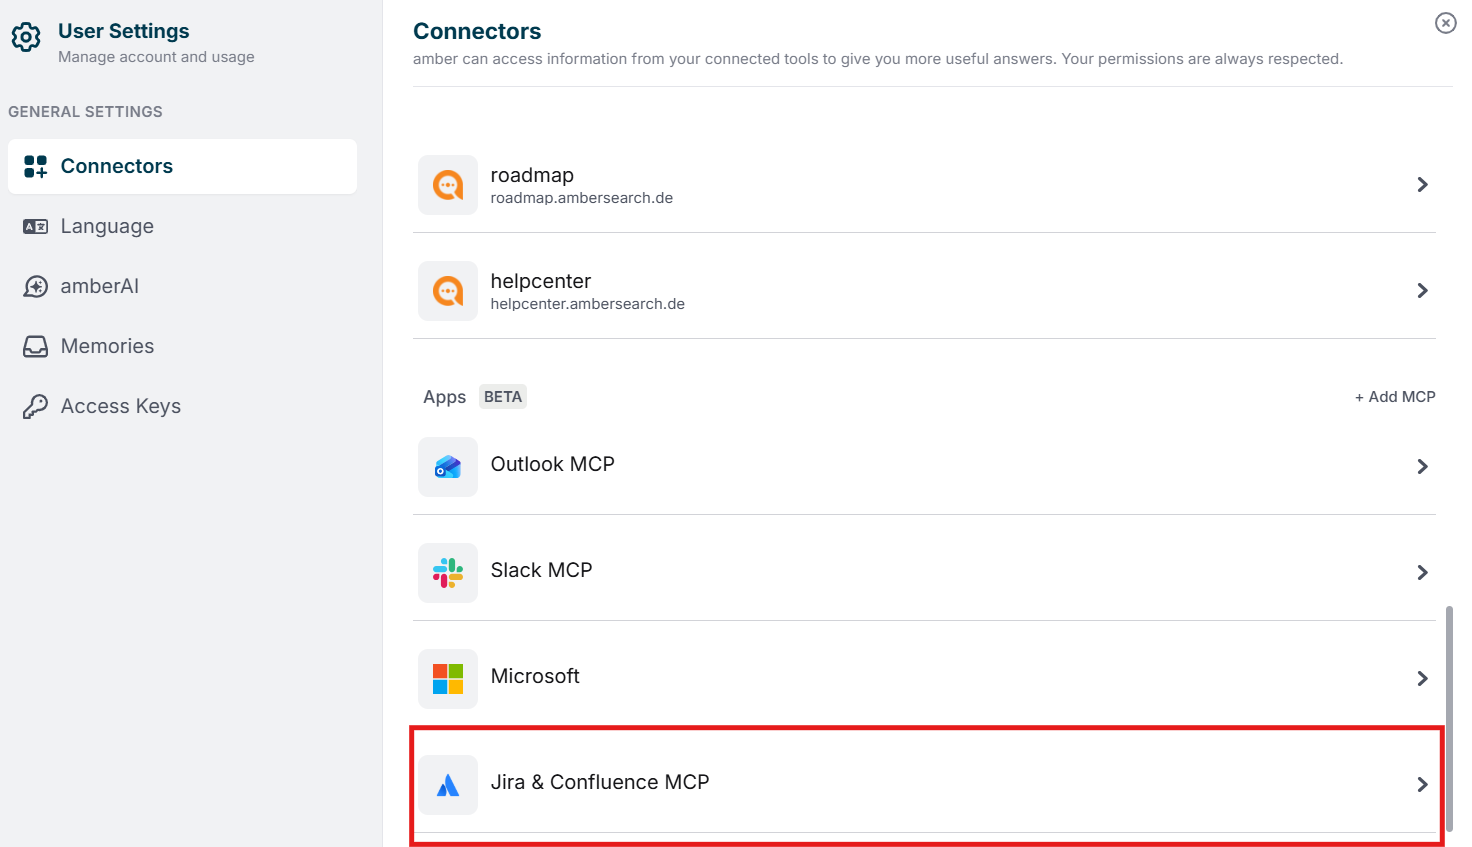Click the helpcenter.ambersearch.de URL text
Viewport: 1472px width, 847px height.
click(x=588, y=304)
